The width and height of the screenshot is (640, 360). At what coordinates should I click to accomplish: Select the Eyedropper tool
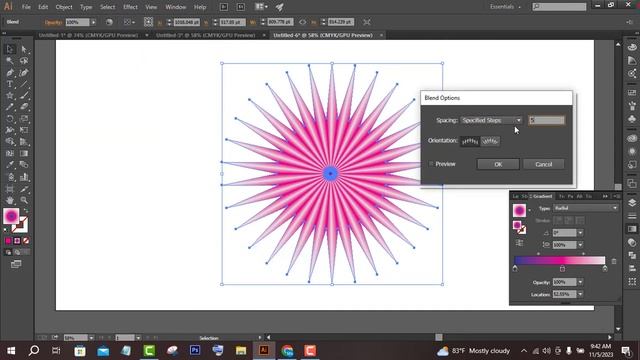click(10, 165)
